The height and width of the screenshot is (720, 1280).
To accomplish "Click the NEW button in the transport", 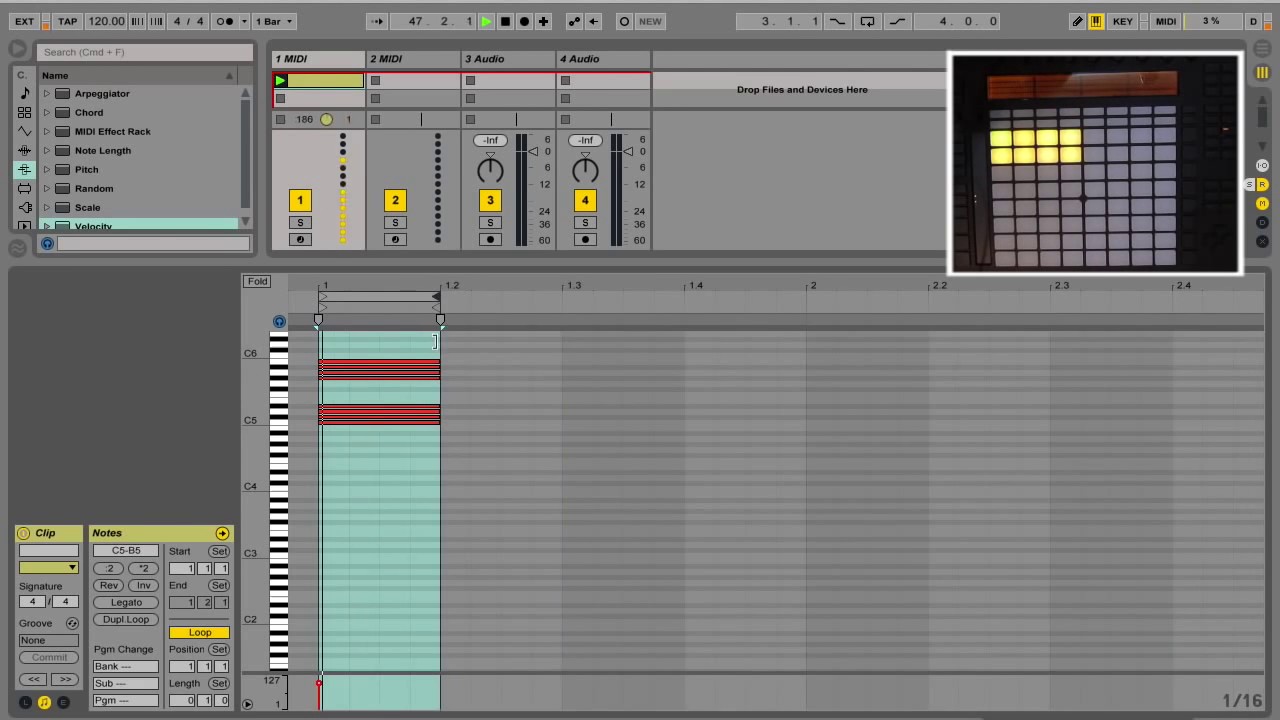I will (650, 21).
